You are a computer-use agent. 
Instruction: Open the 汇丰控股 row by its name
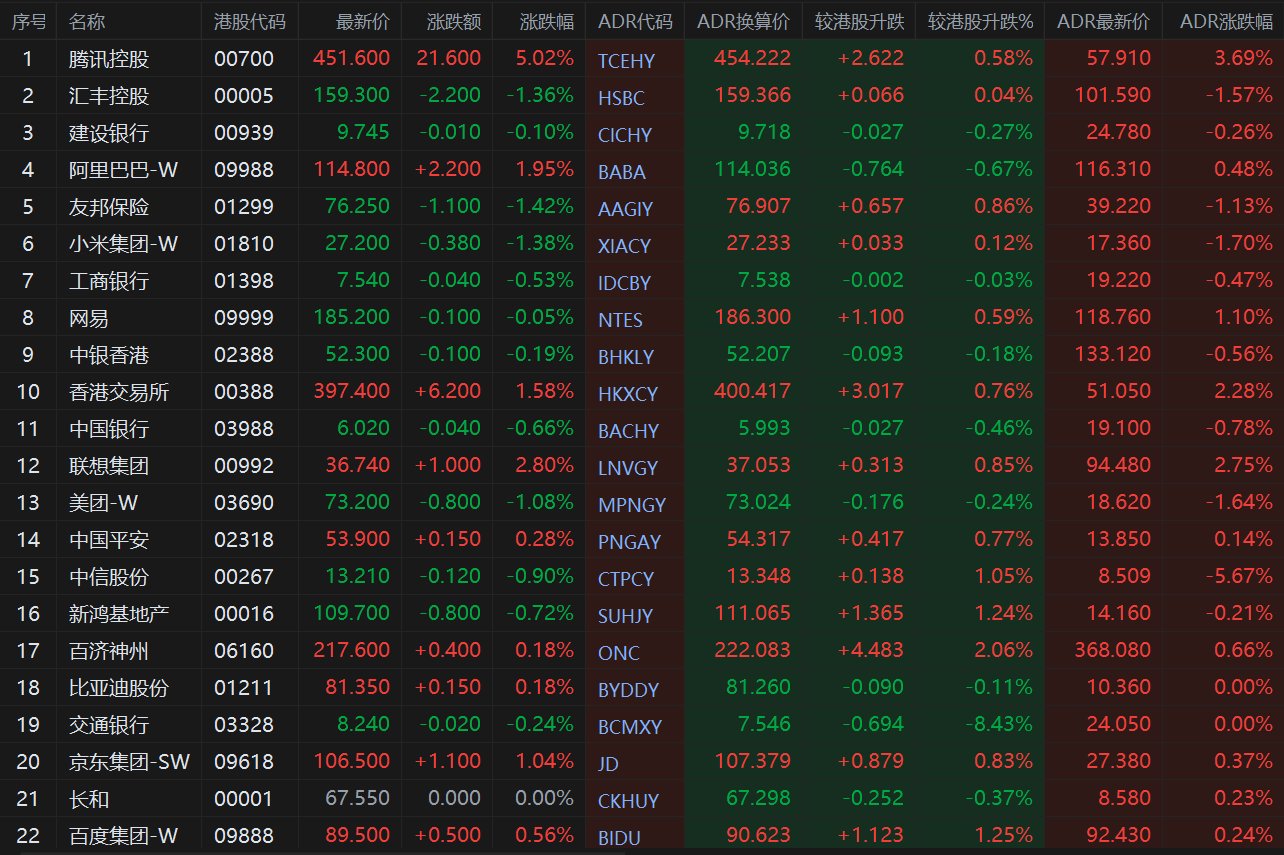point(109,96)
